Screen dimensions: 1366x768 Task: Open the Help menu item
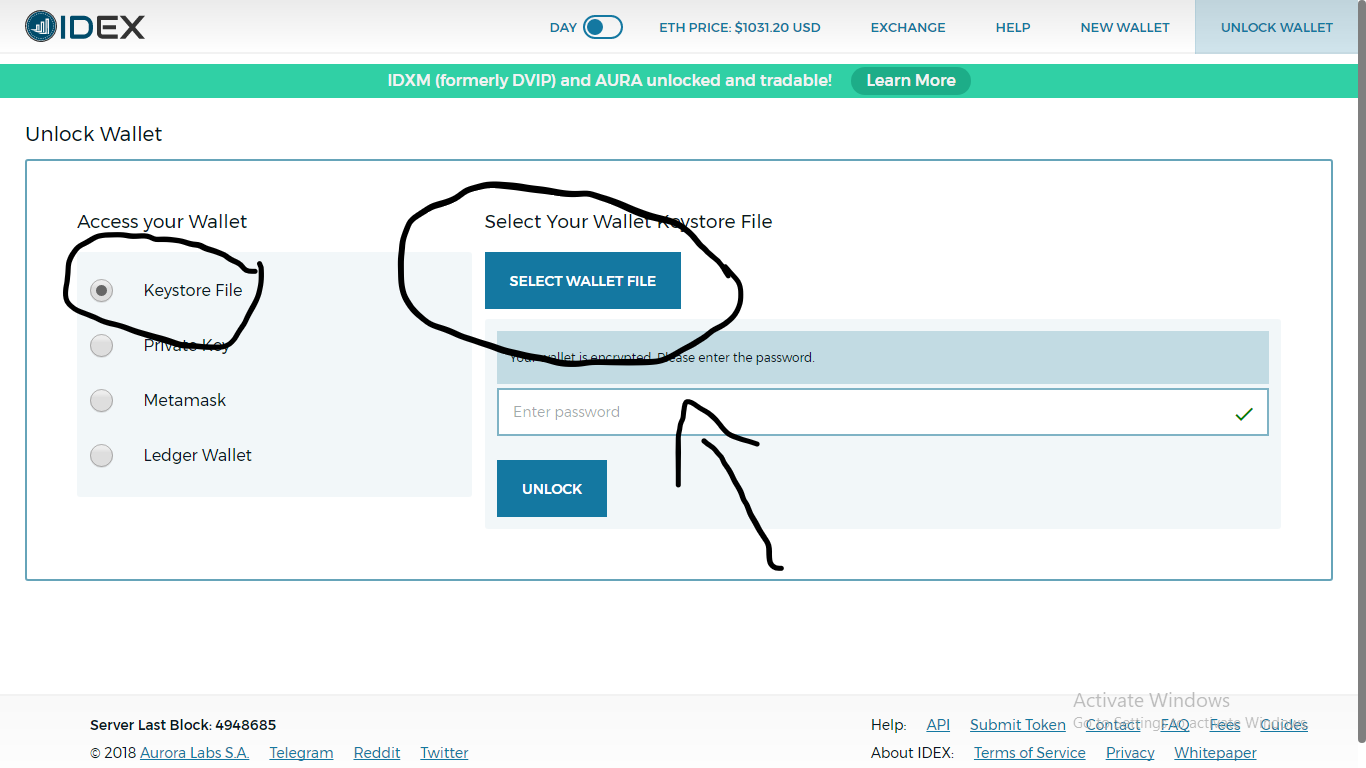point(1012,27)
